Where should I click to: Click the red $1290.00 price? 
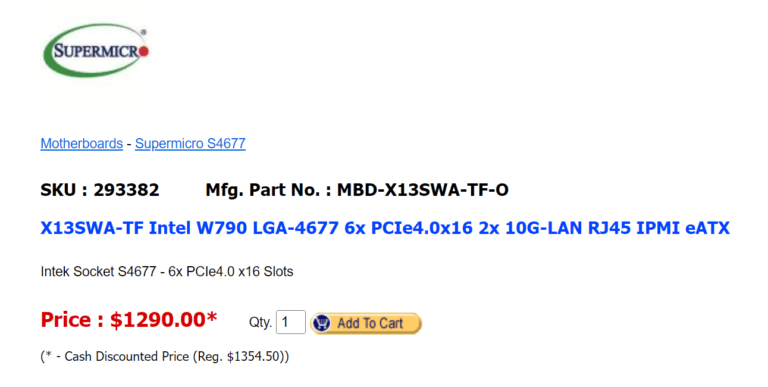pyautogui.click(x=157, y=320)
